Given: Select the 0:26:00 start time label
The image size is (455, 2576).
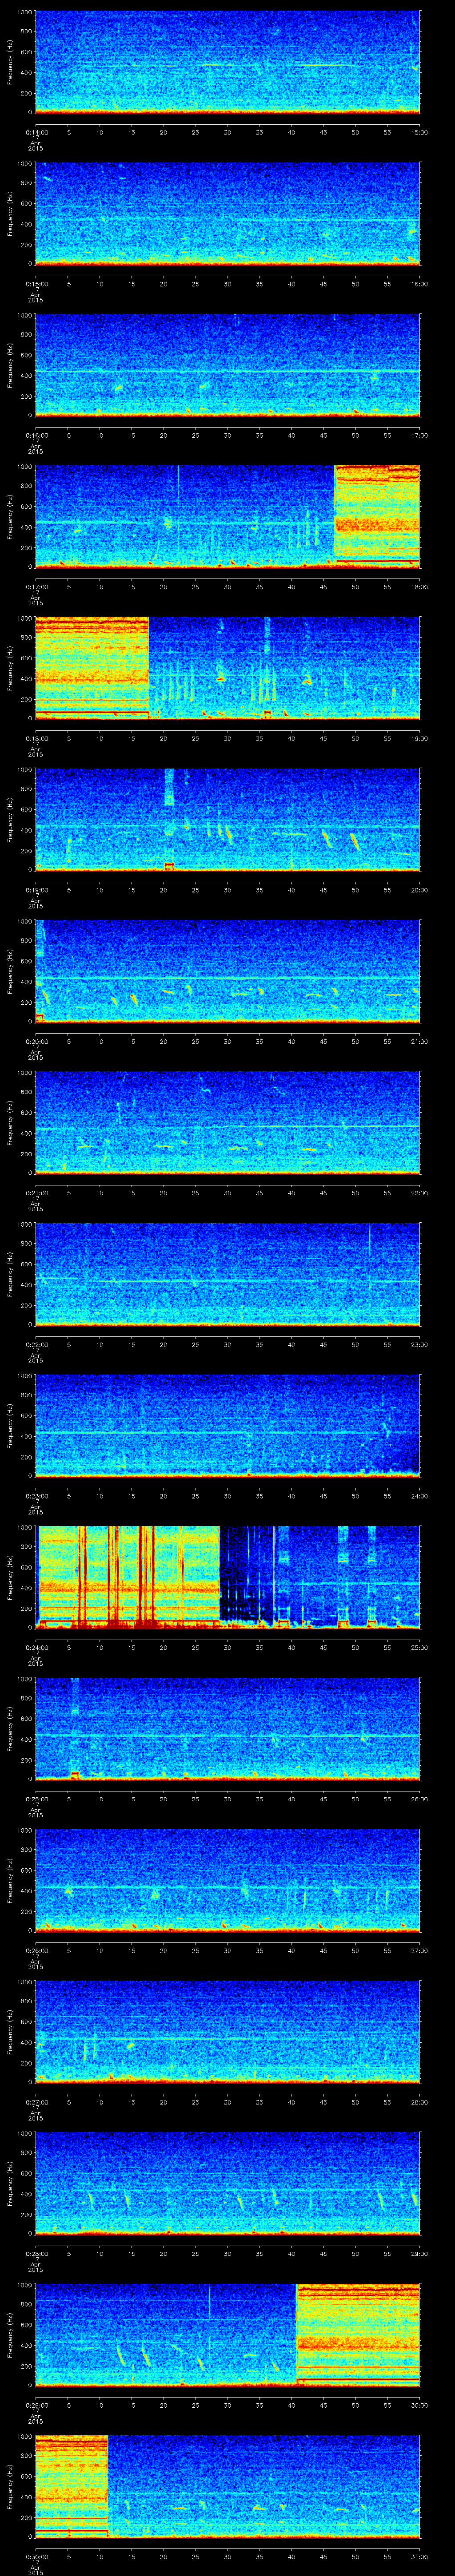Looking at the screenshot, I should coord(36,1950).
